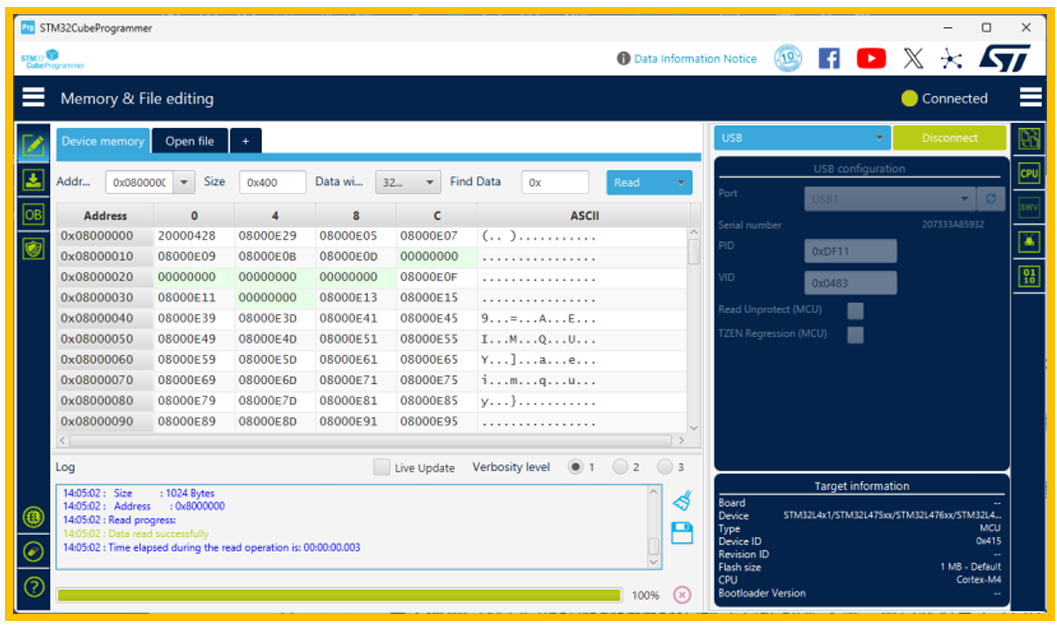Expand the Read button dropdown arrow
Screen dimensions: 1057x625
[x=680, y=182]
